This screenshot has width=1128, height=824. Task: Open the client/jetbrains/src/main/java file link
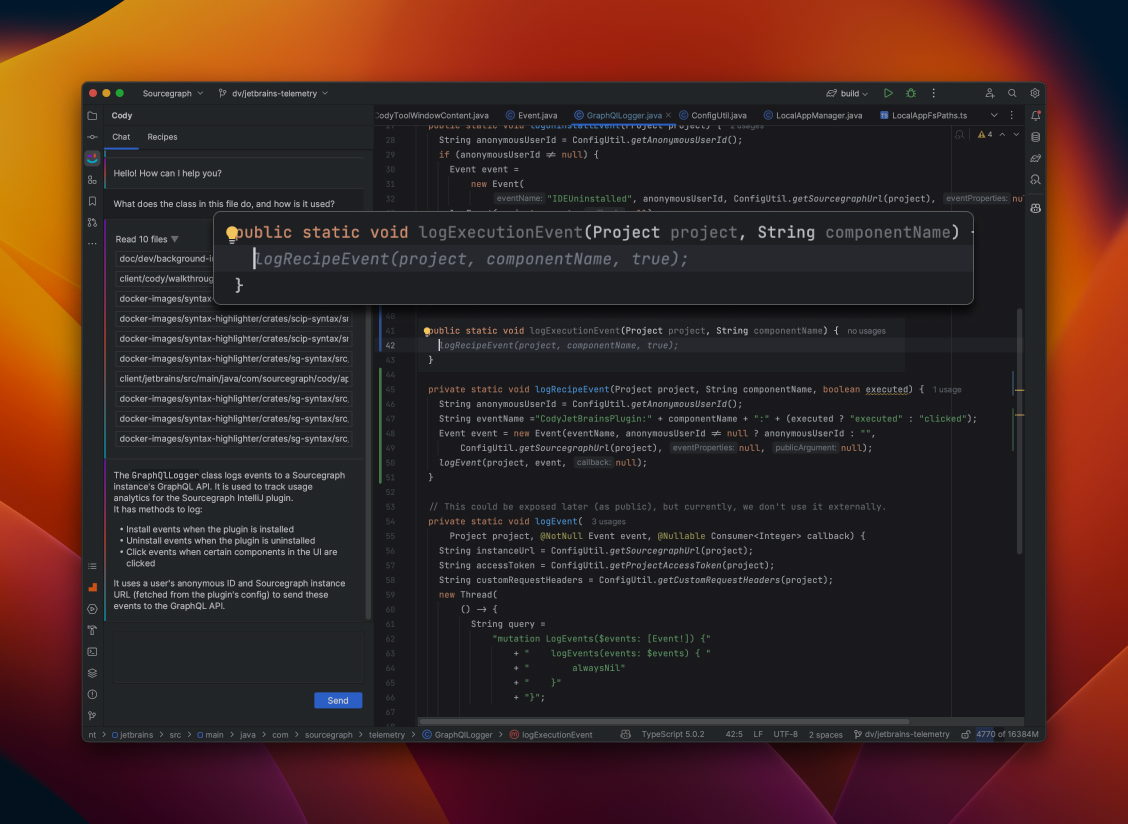click(x=234, y=379)
